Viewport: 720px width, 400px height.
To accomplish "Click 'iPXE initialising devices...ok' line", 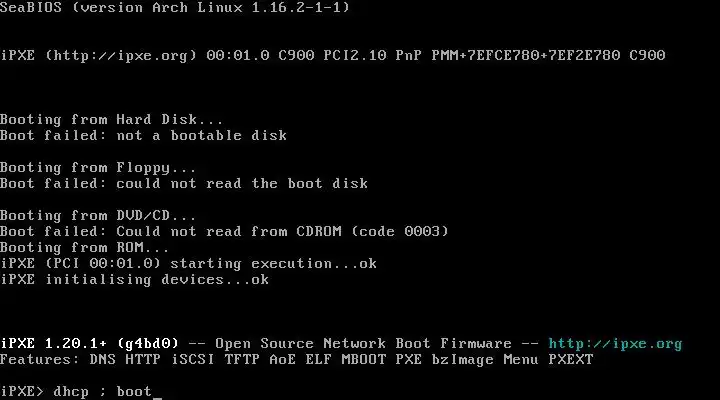I will (134, 279).
